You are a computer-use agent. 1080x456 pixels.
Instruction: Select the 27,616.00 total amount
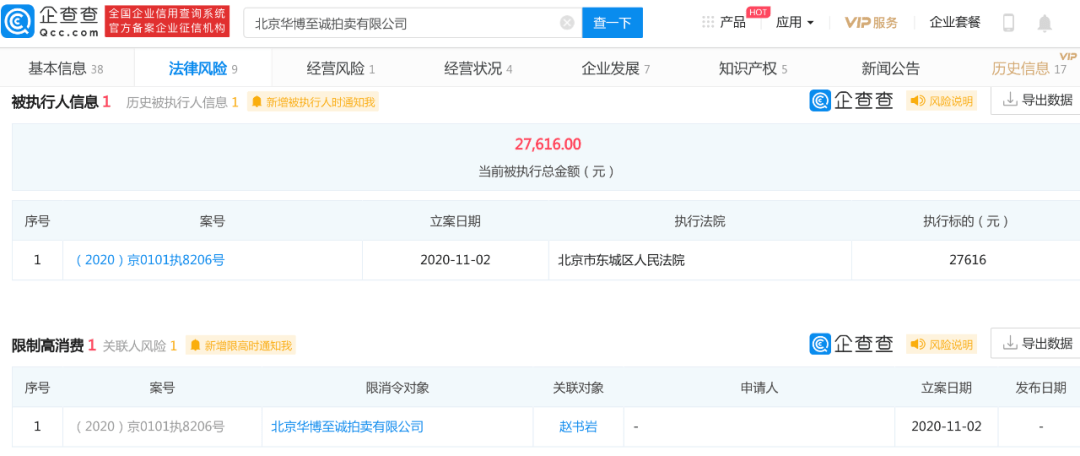pos(548,144)
